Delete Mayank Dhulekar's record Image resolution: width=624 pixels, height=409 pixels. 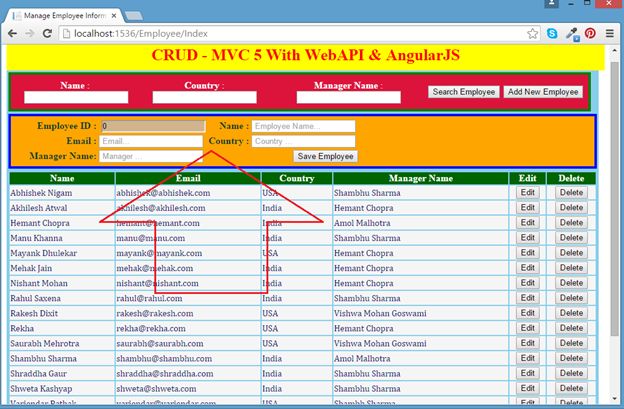point(571,253)
